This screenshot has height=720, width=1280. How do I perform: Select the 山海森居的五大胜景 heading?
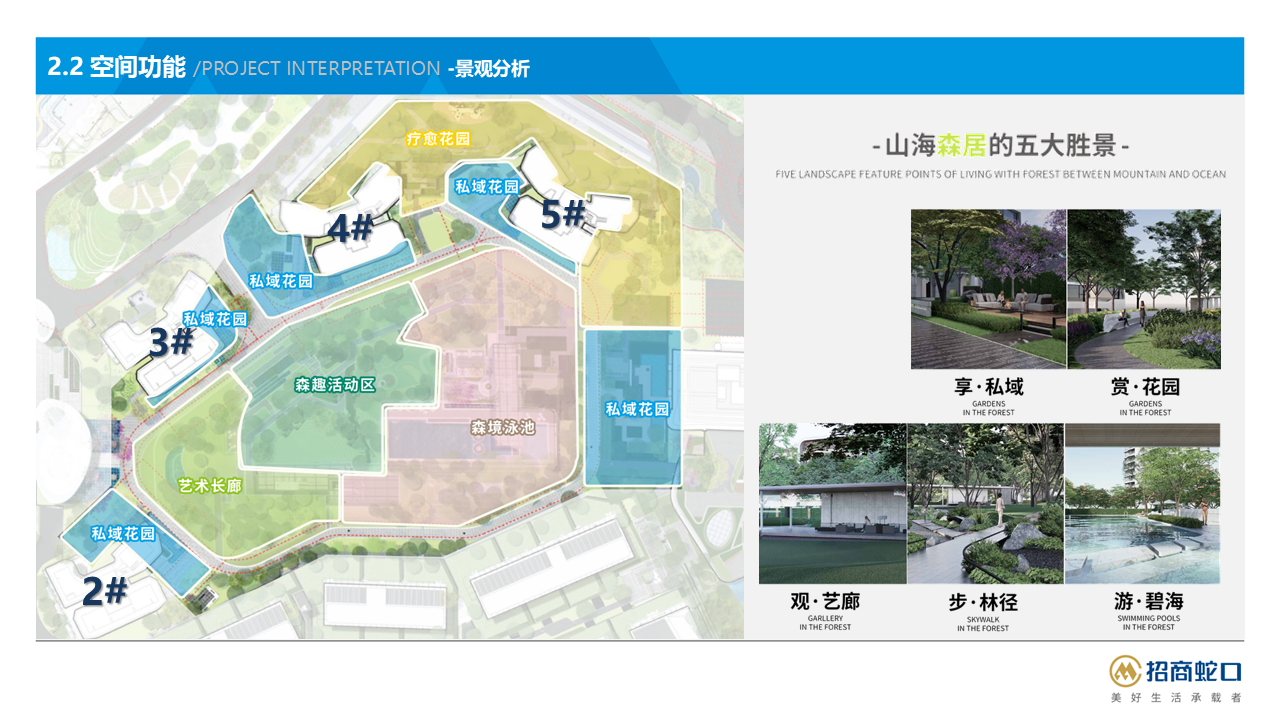click(x=1000, y=146)
